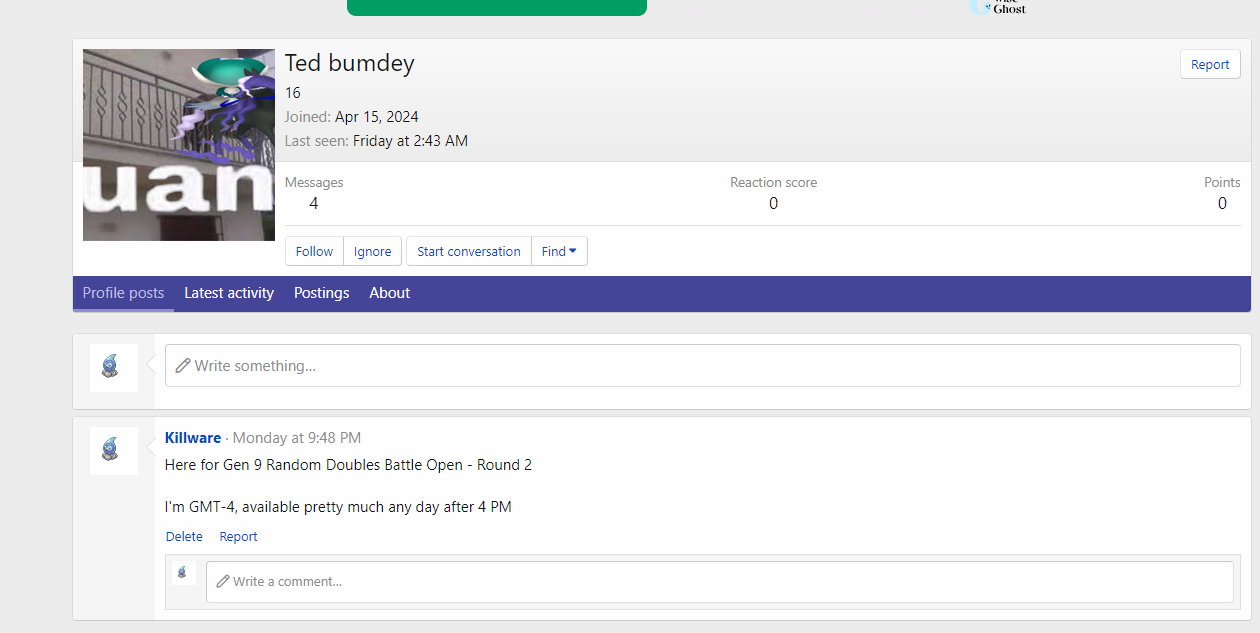Image resolution: width=1260 pixels, height=633 pixels.
Task: Click the Reaction score value 0
Action: coord(773,203)
